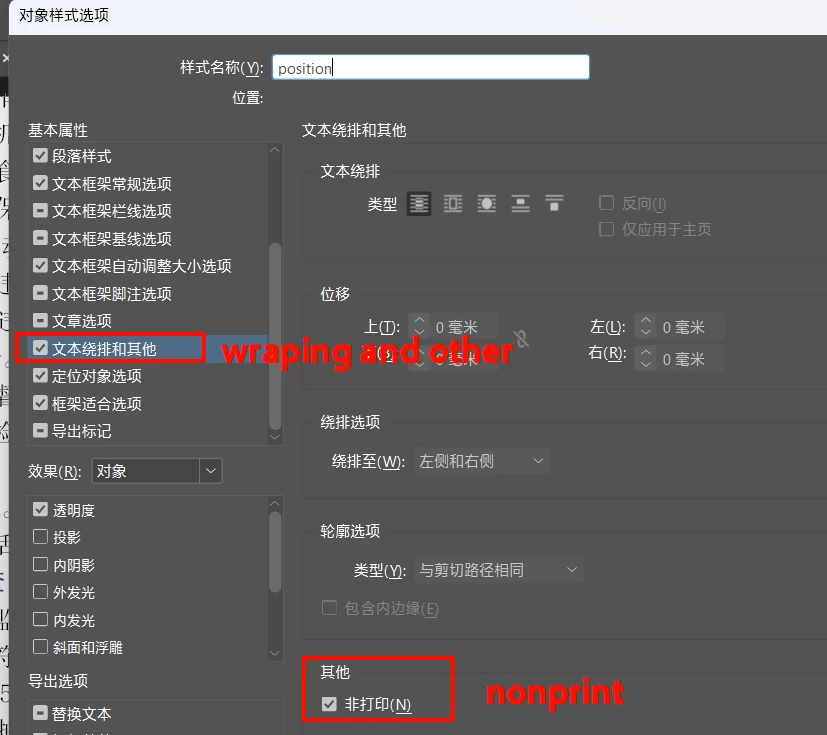The height and width of the screenshot is (735, 827).
Task: Open 效果 dropdown set to 对象
Action: tap(157, 471)
